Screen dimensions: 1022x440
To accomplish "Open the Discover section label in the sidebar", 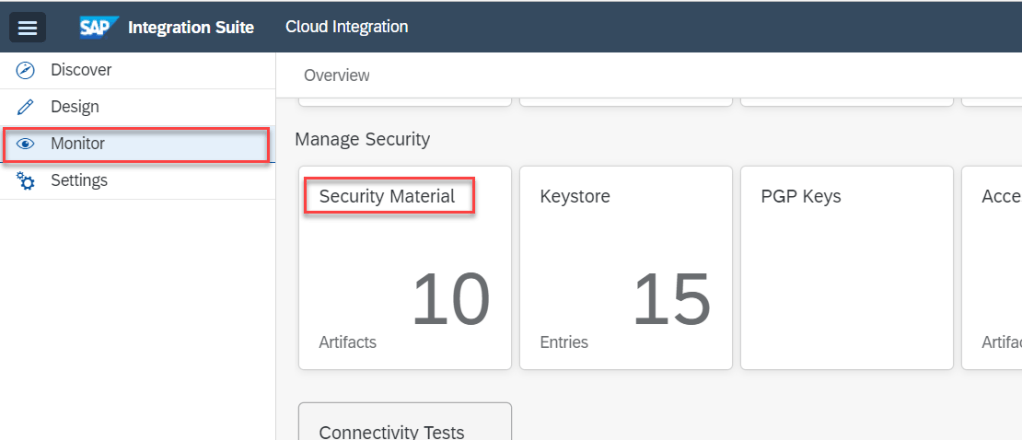I will (81, 70).
